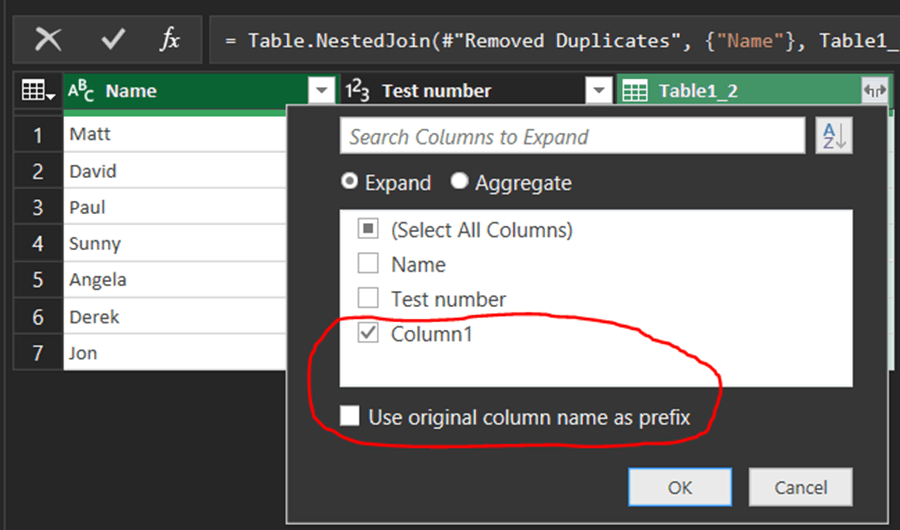Open the Test number column filter dropdown
The width and height of the screenshot is (900, 530).
click(x=599, y=91)
